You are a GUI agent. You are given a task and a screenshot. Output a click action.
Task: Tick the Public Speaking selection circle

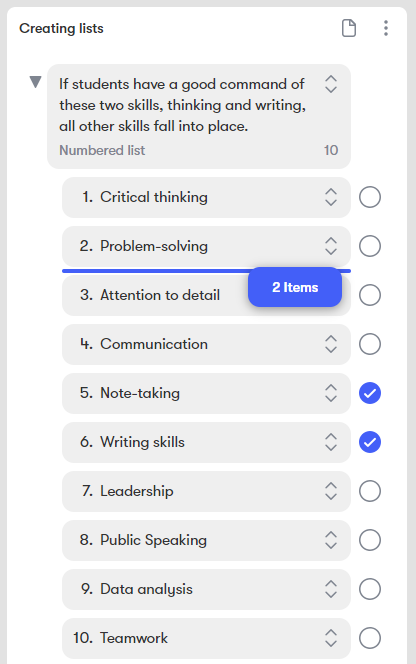coord(370,540)
